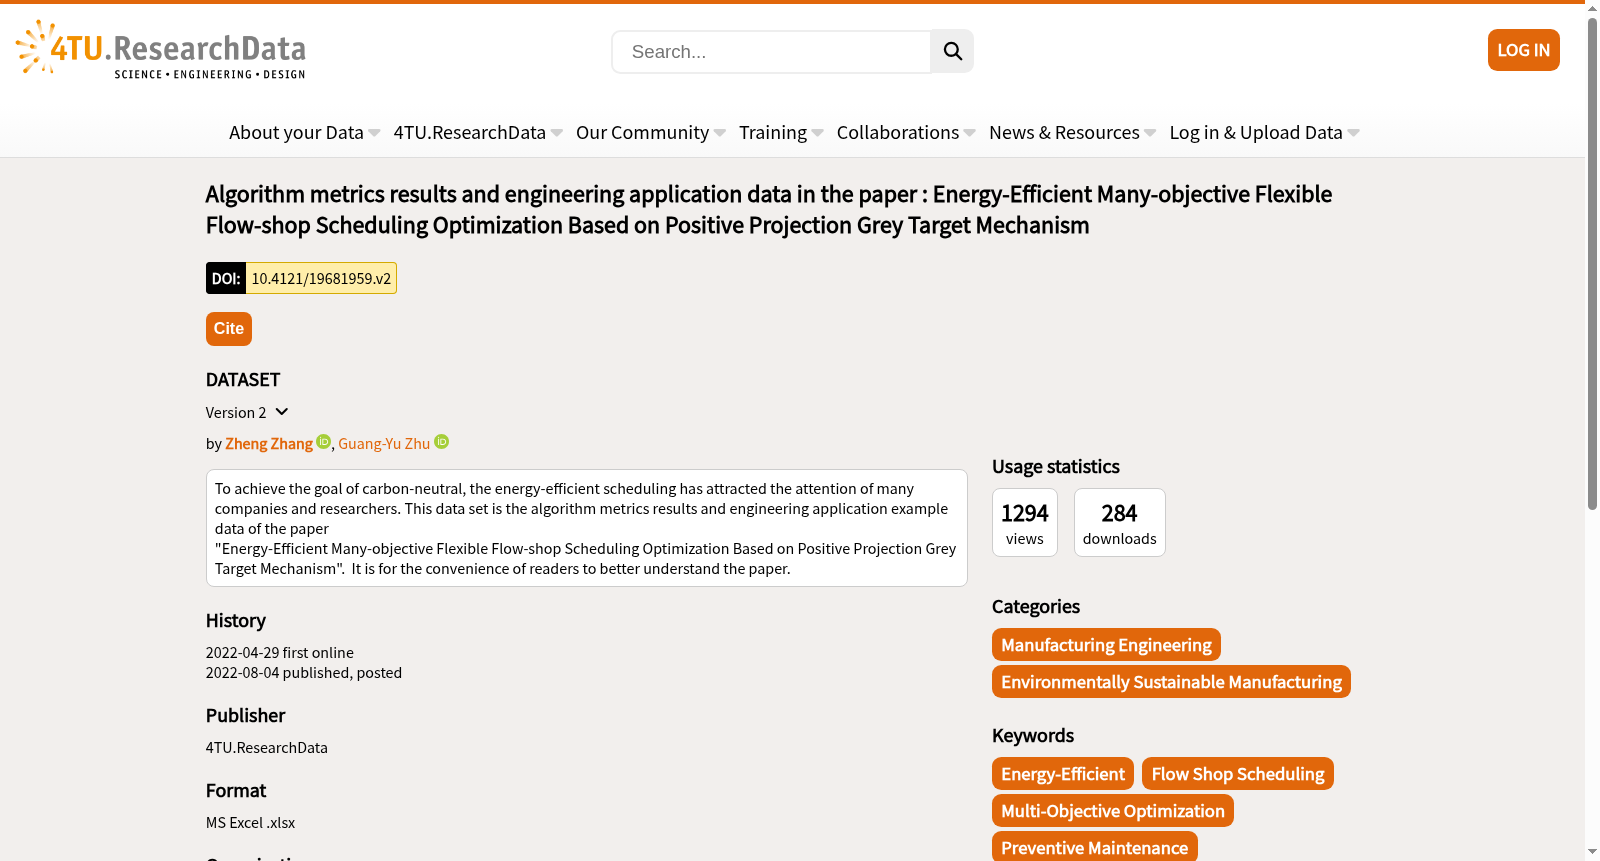Focus the Search input field
Image resolution: width=1600 pixels, height=861 pixels.
click(771, 52)
